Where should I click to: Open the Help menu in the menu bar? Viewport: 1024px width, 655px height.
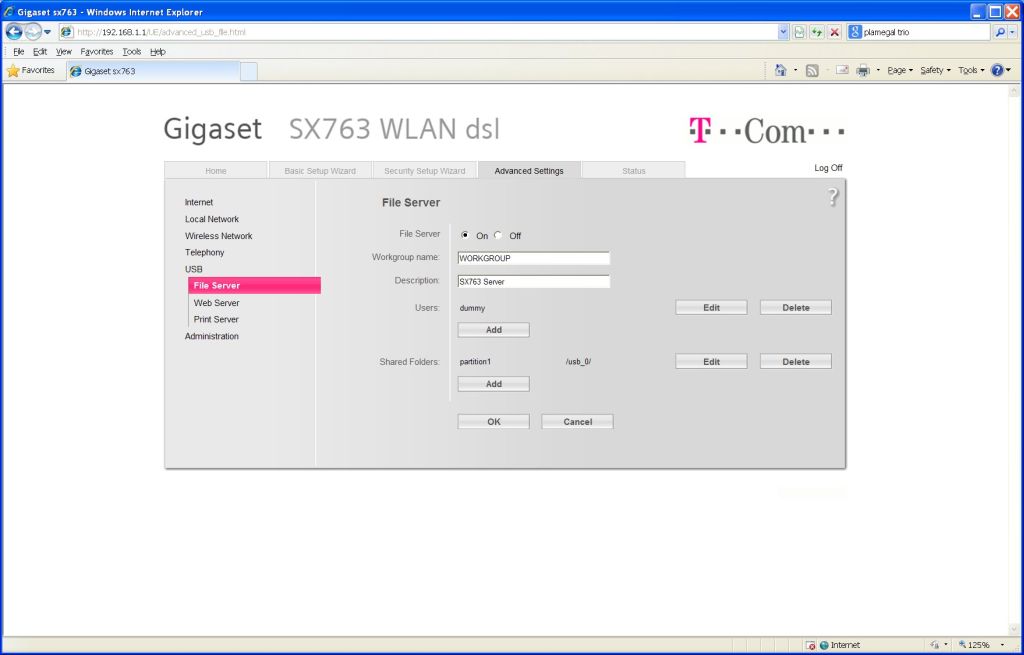(x=157, y=52)
